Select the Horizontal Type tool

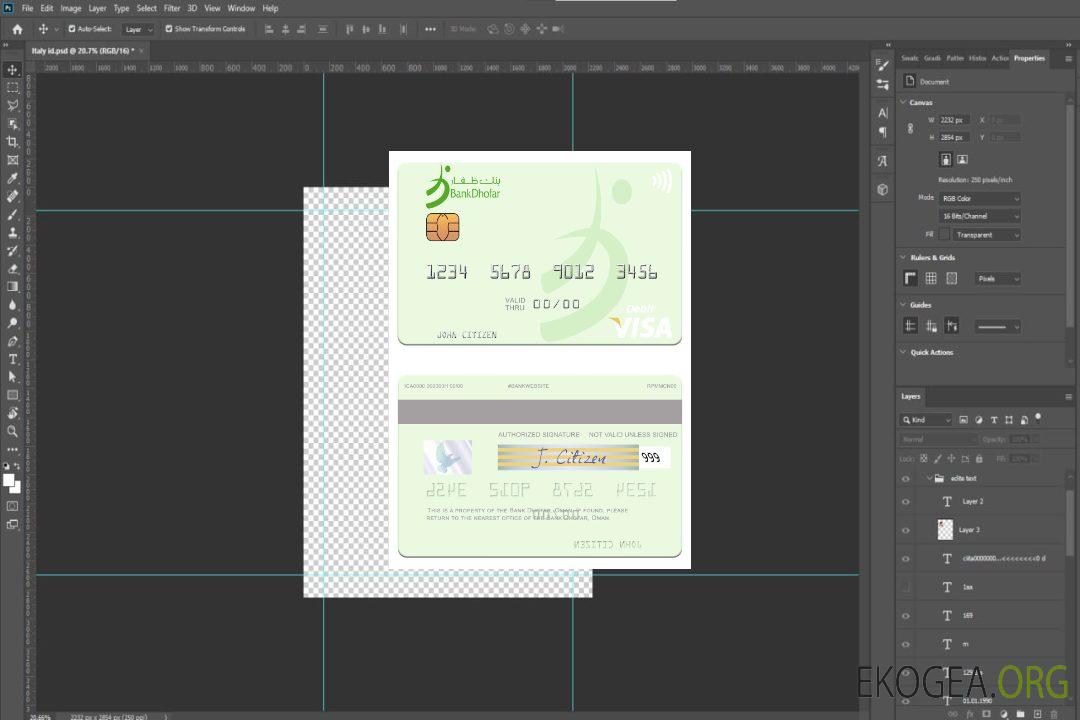click(x=13, y=359)
